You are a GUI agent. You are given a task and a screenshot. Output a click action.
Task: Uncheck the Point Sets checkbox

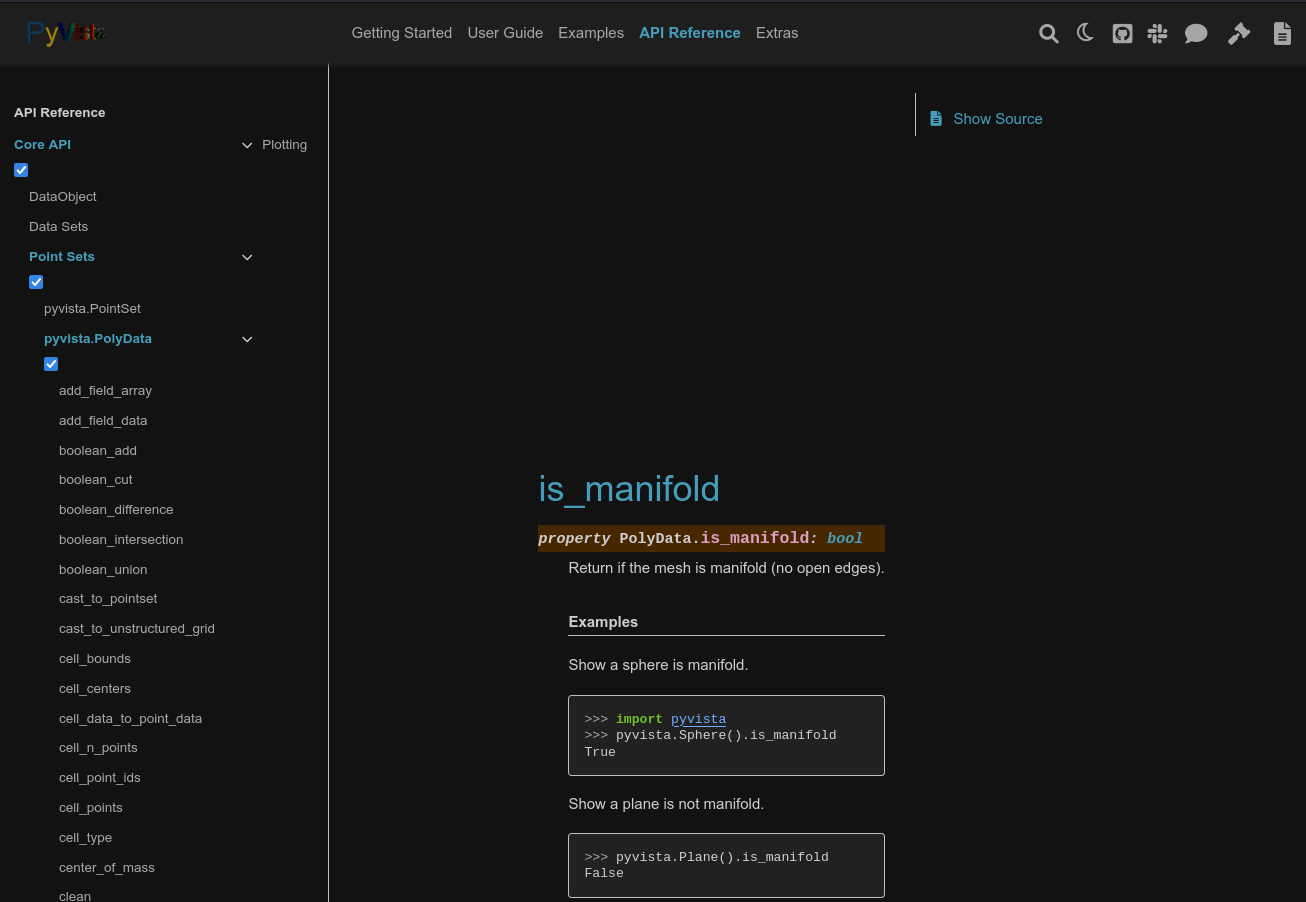coord(36,282)
